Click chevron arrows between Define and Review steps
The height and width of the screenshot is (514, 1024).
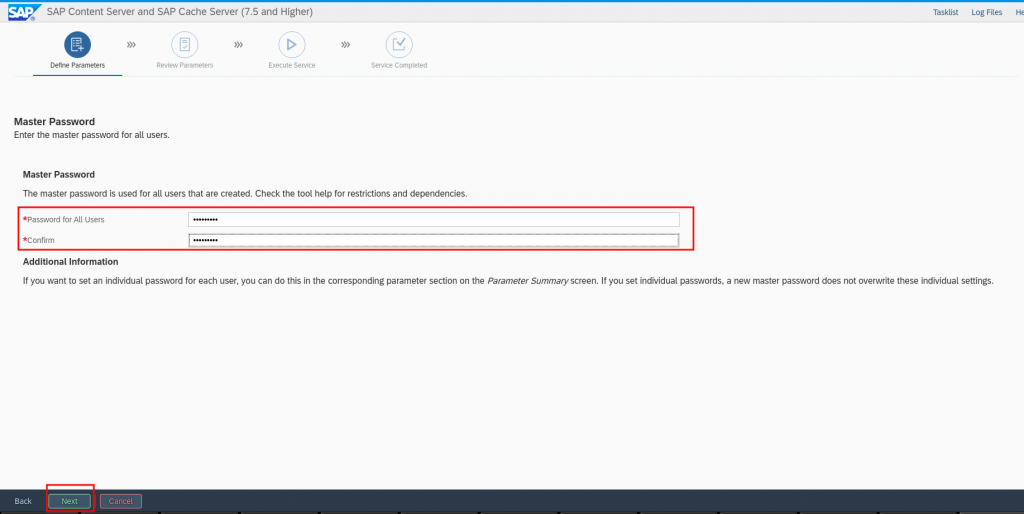click(x=131, y=45)
